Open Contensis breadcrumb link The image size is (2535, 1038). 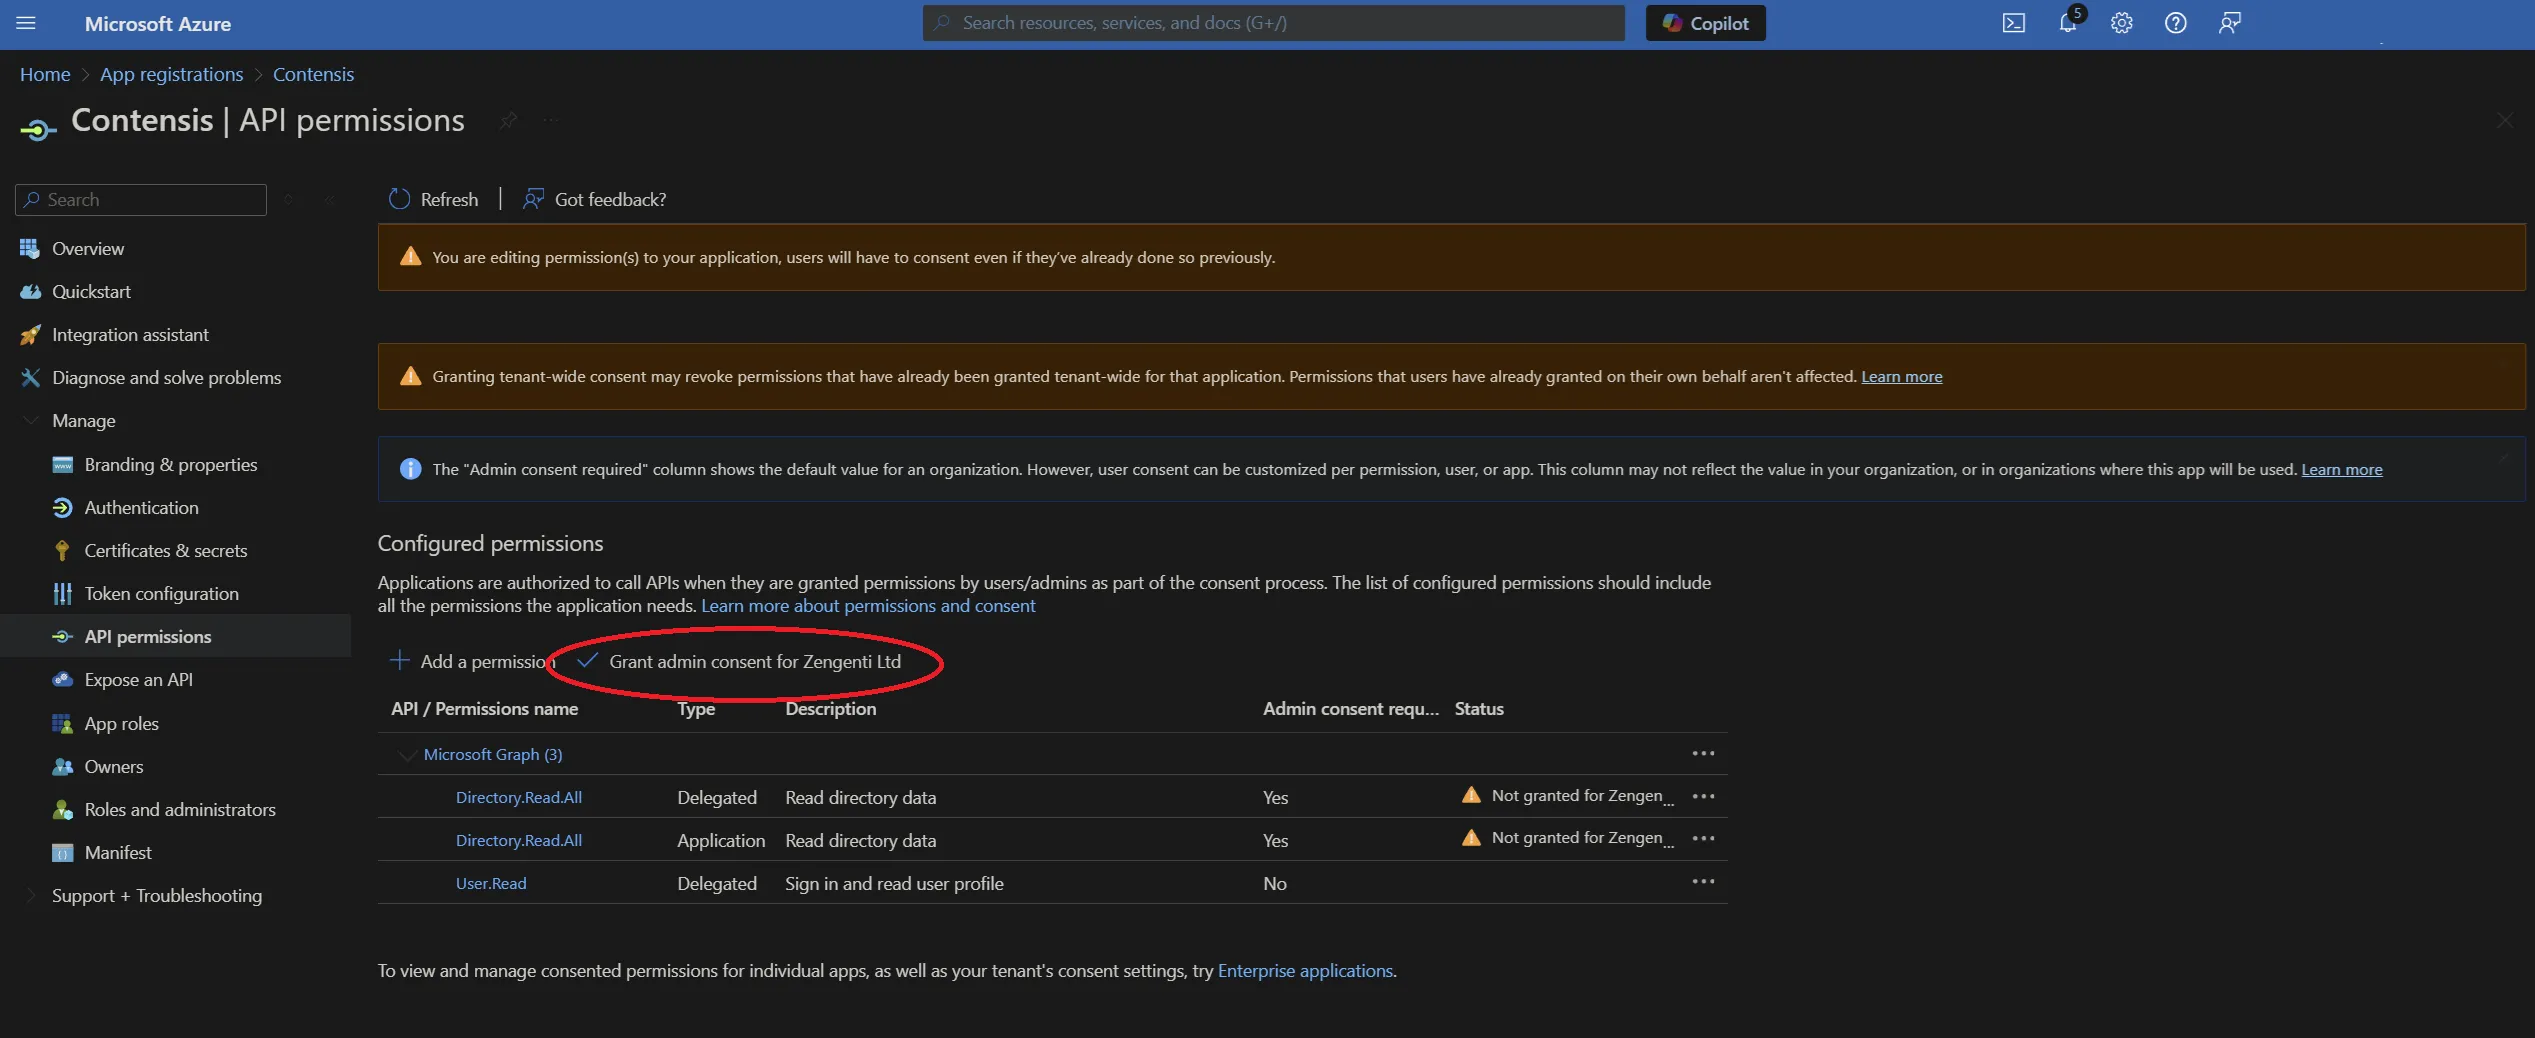(313, 74)
